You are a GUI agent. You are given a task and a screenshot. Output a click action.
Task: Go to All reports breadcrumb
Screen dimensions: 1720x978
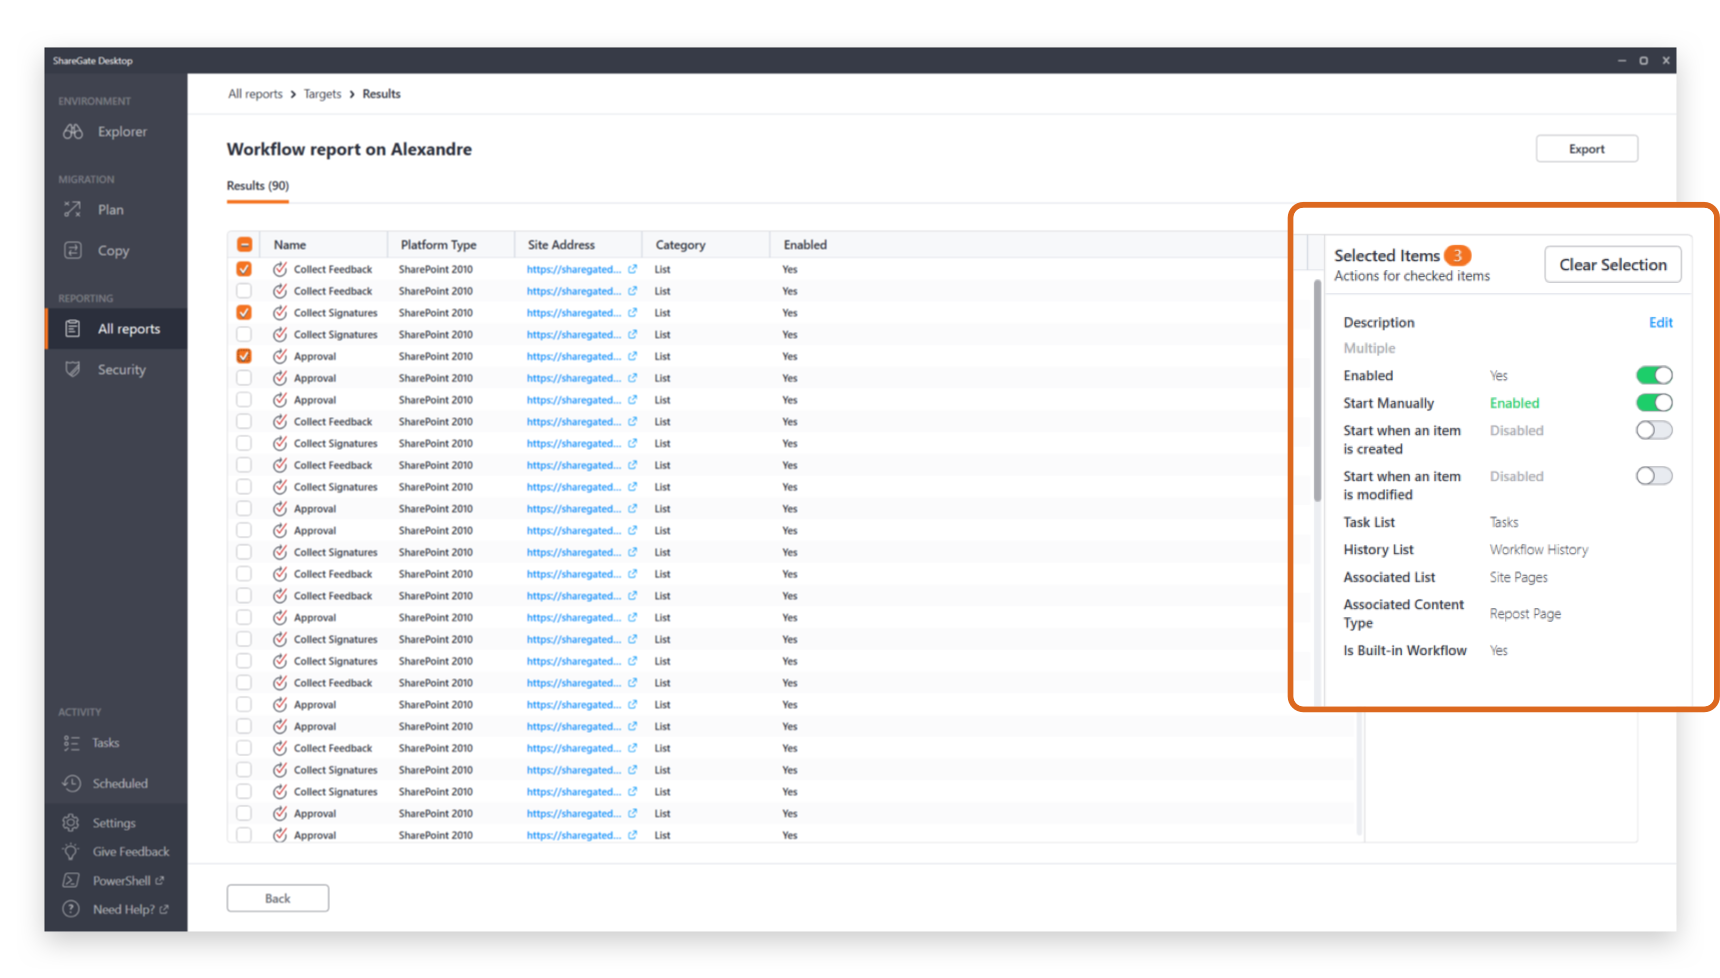[255, 94]
